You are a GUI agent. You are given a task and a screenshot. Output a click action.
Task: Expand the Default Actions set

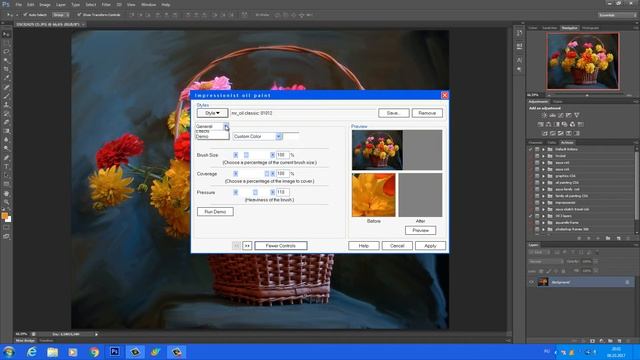coord(543,149)
